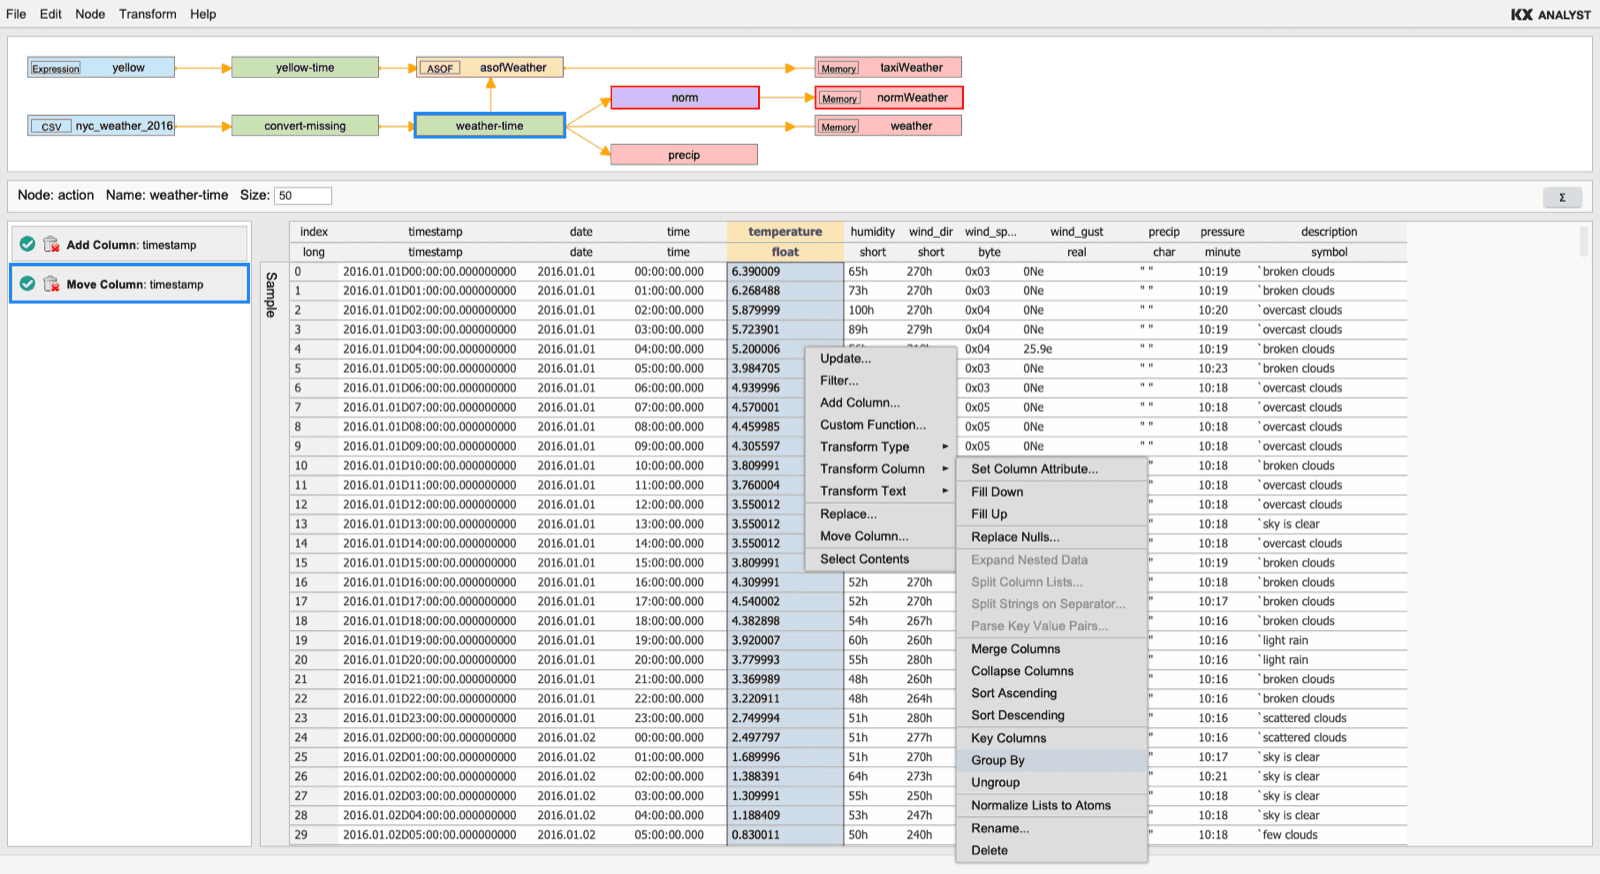Select Delete in submenu
Image resolution: width=1600 pixels, height=874 pixels.
pos(1051,850)
